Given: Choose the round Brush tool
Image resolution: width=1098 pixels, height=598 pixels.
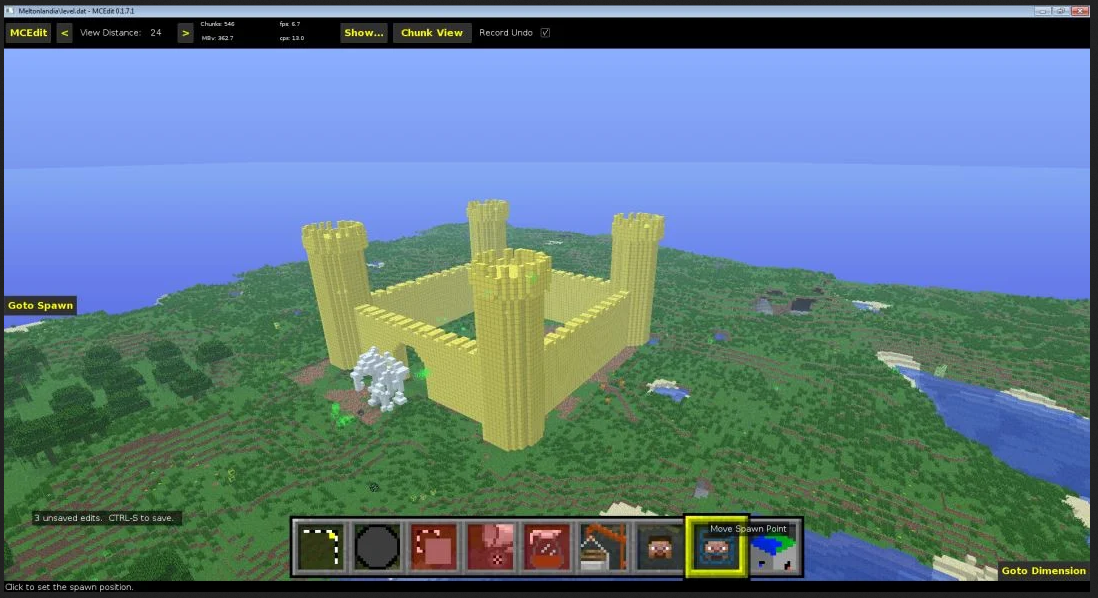Looking at the screenshot, I should pos(377,547).
